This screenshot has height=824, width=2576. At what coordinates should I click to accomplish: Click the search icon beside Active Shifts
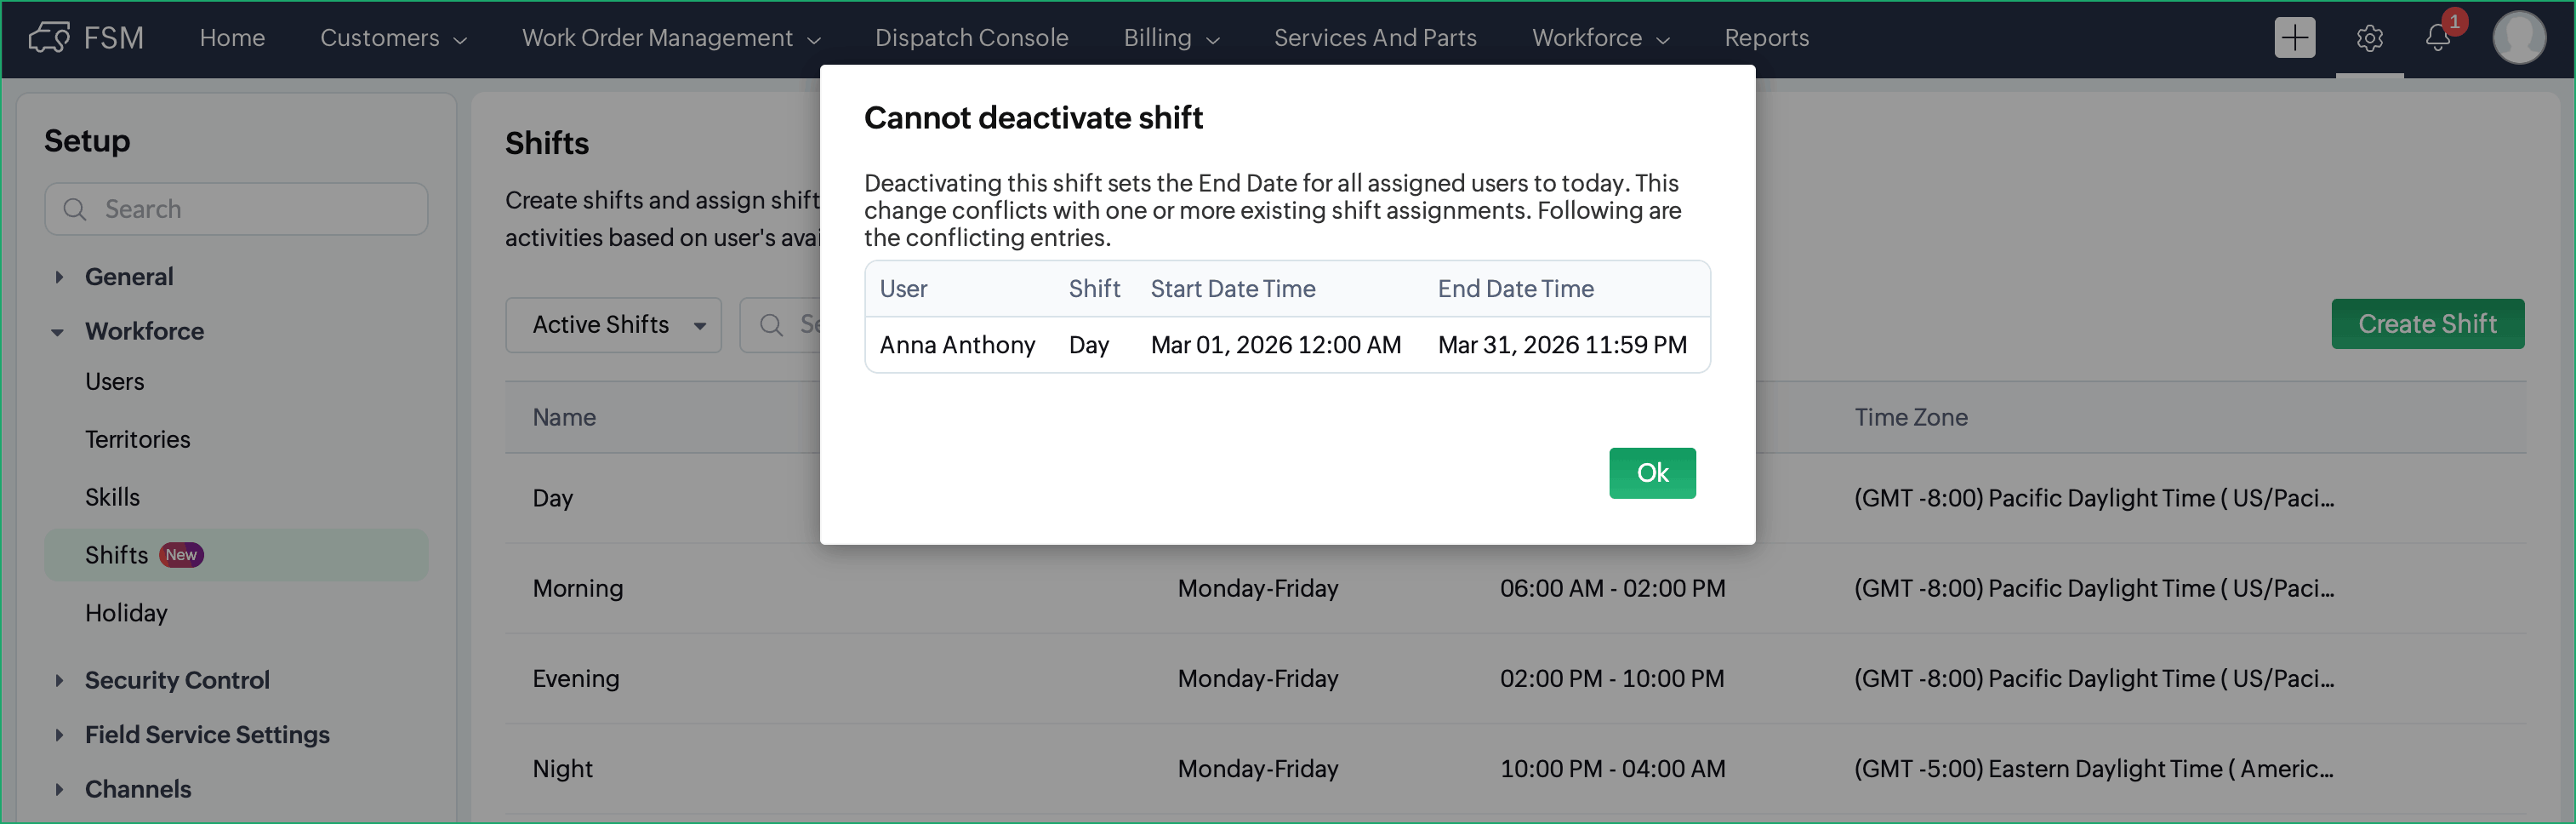tap(771, 325)
